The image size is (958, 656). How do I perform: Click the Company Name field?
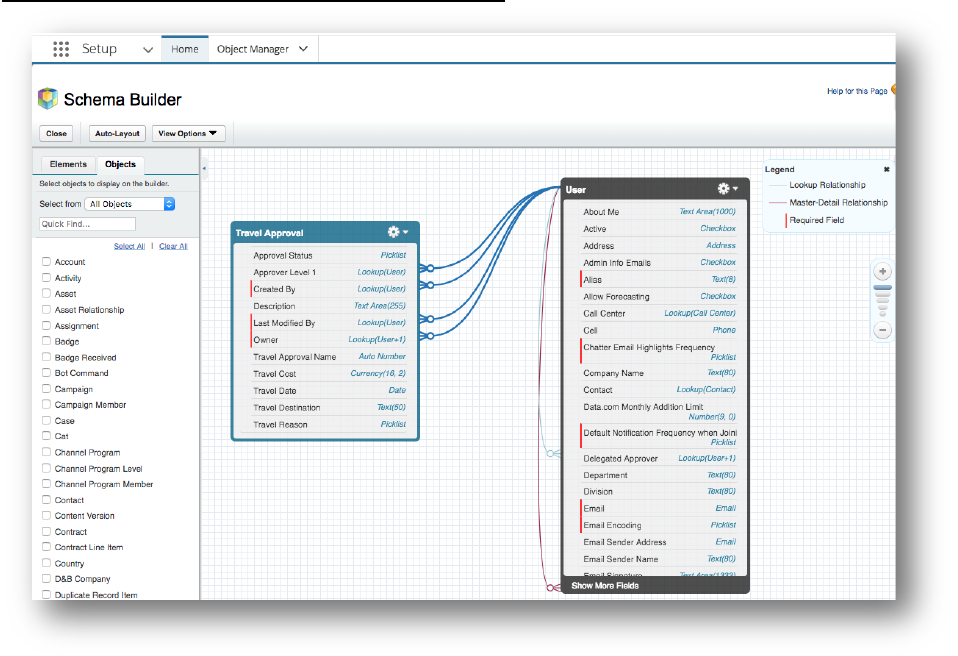click(x=659, y=373)
